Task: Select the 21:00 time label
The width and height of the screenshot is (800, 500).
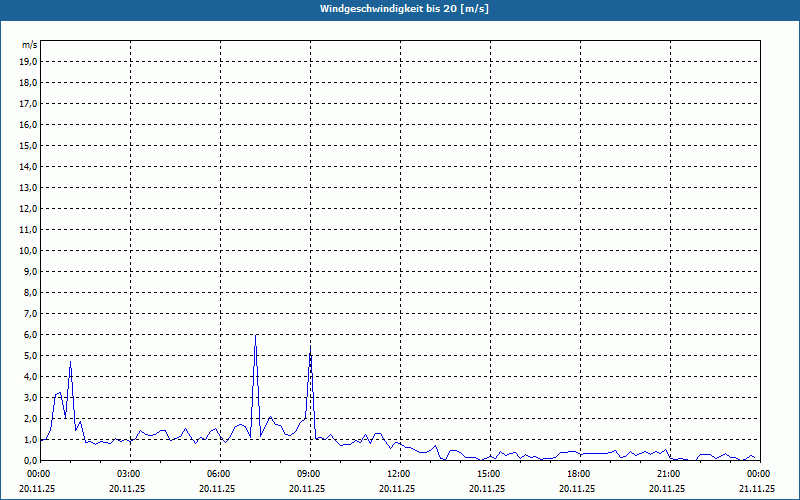Action: (668, 474)
